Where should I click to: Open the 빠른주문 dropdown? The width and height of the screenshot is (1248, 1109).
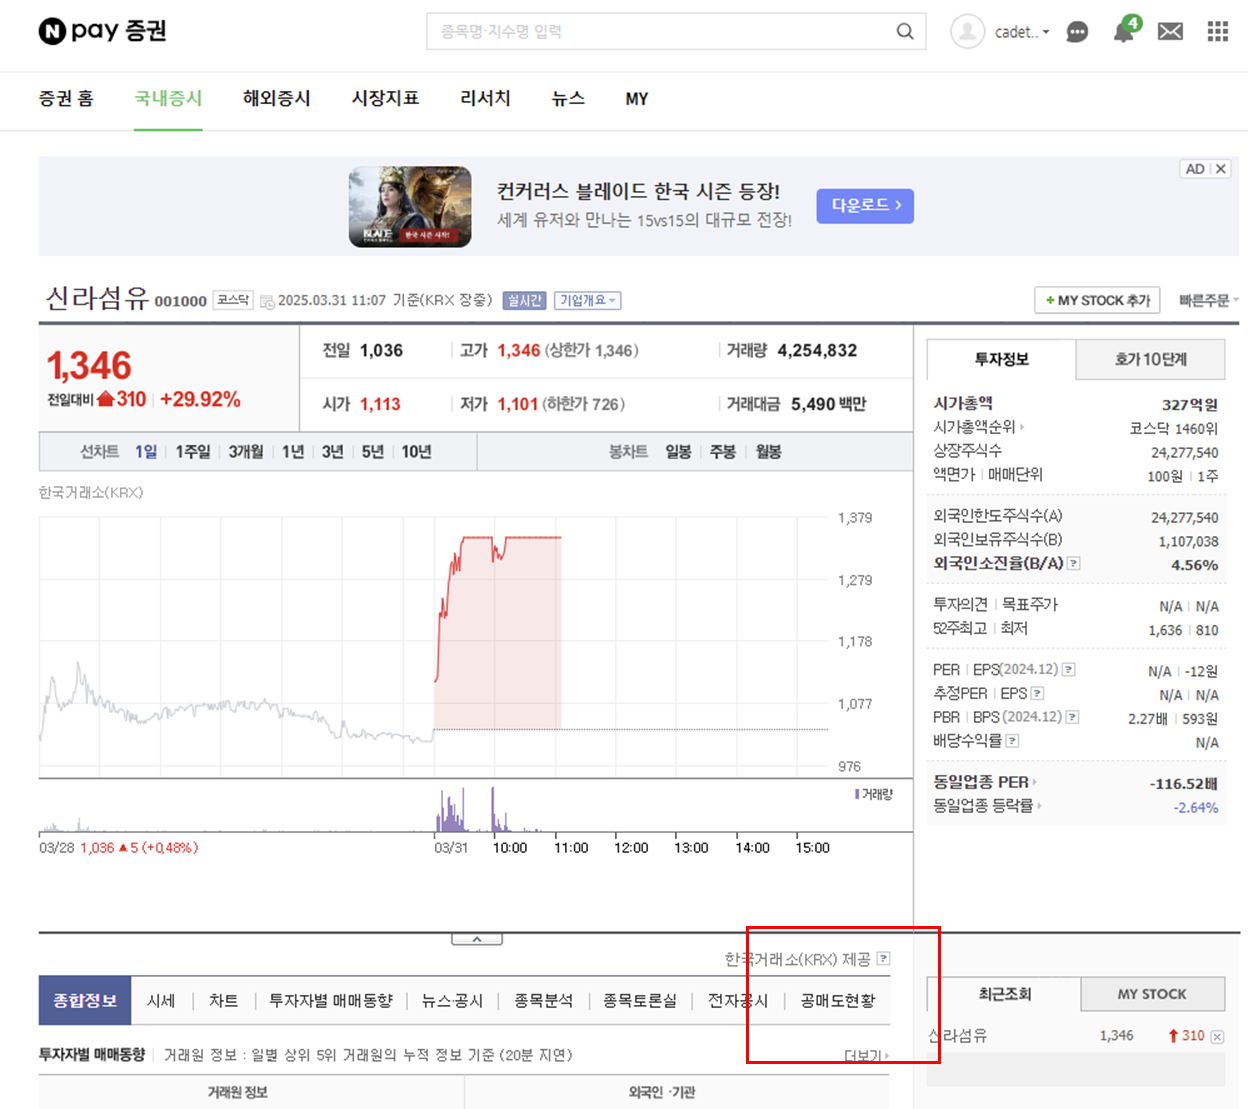click(1207, 300)
